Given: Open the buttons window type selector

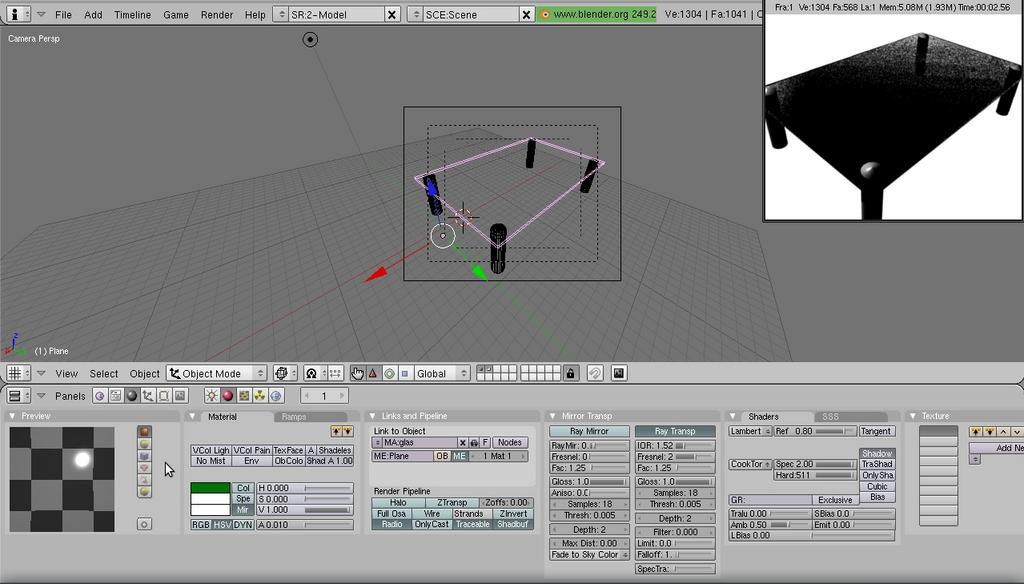Looking at the screenshot, I should click(x=18, y=396).
